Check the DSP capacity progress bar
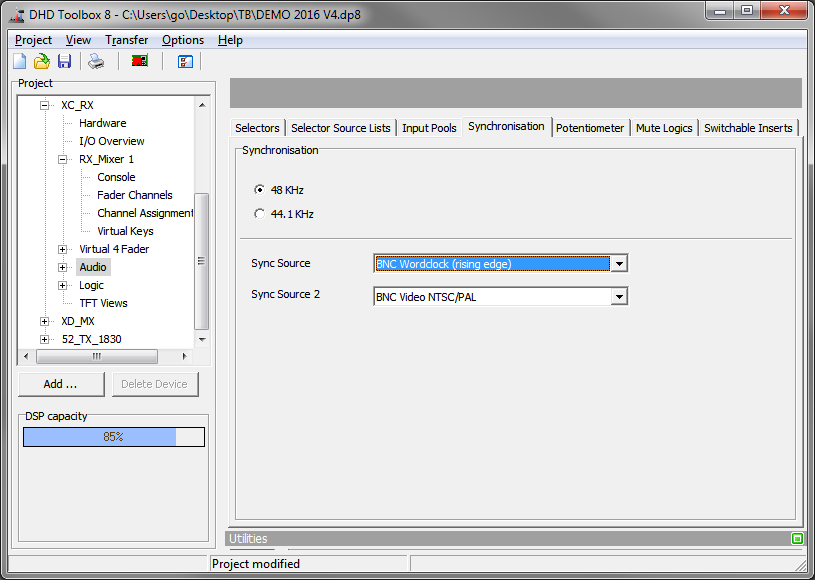Screen dimensions: 815x580 coord(113,436)
